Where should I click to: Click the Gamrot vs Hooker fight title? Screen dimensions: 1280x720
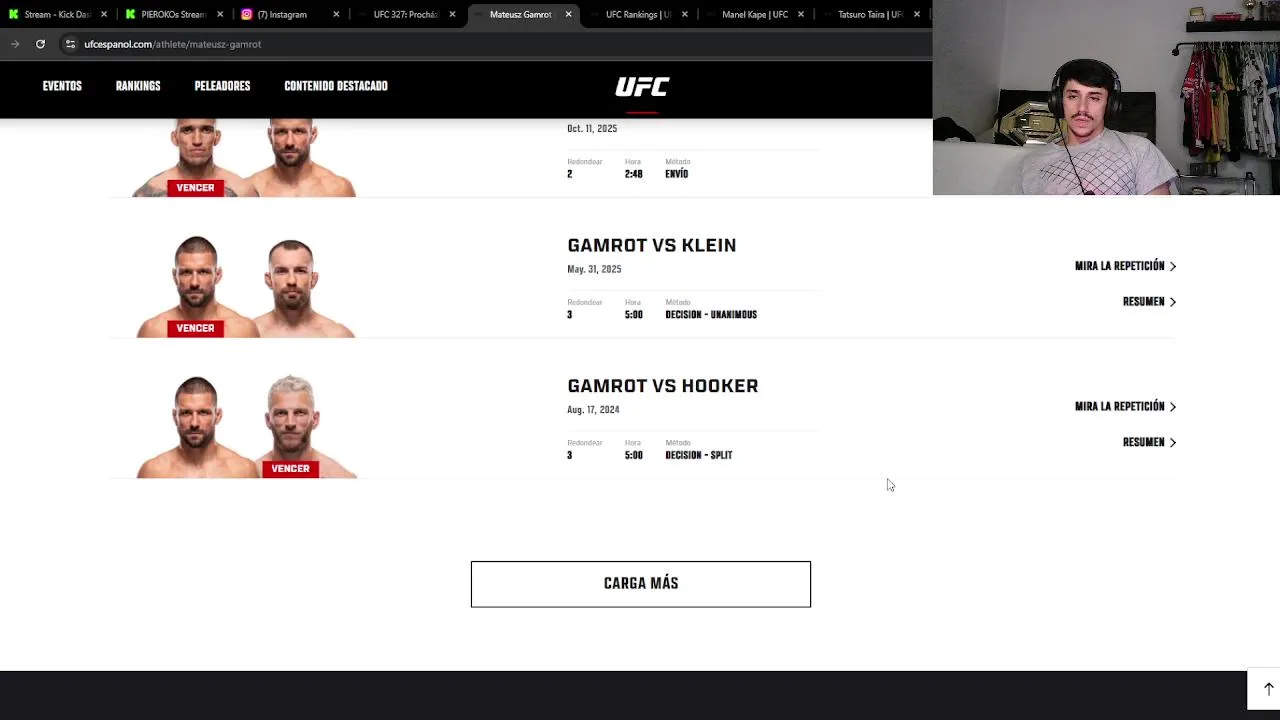tap(662, 386)
